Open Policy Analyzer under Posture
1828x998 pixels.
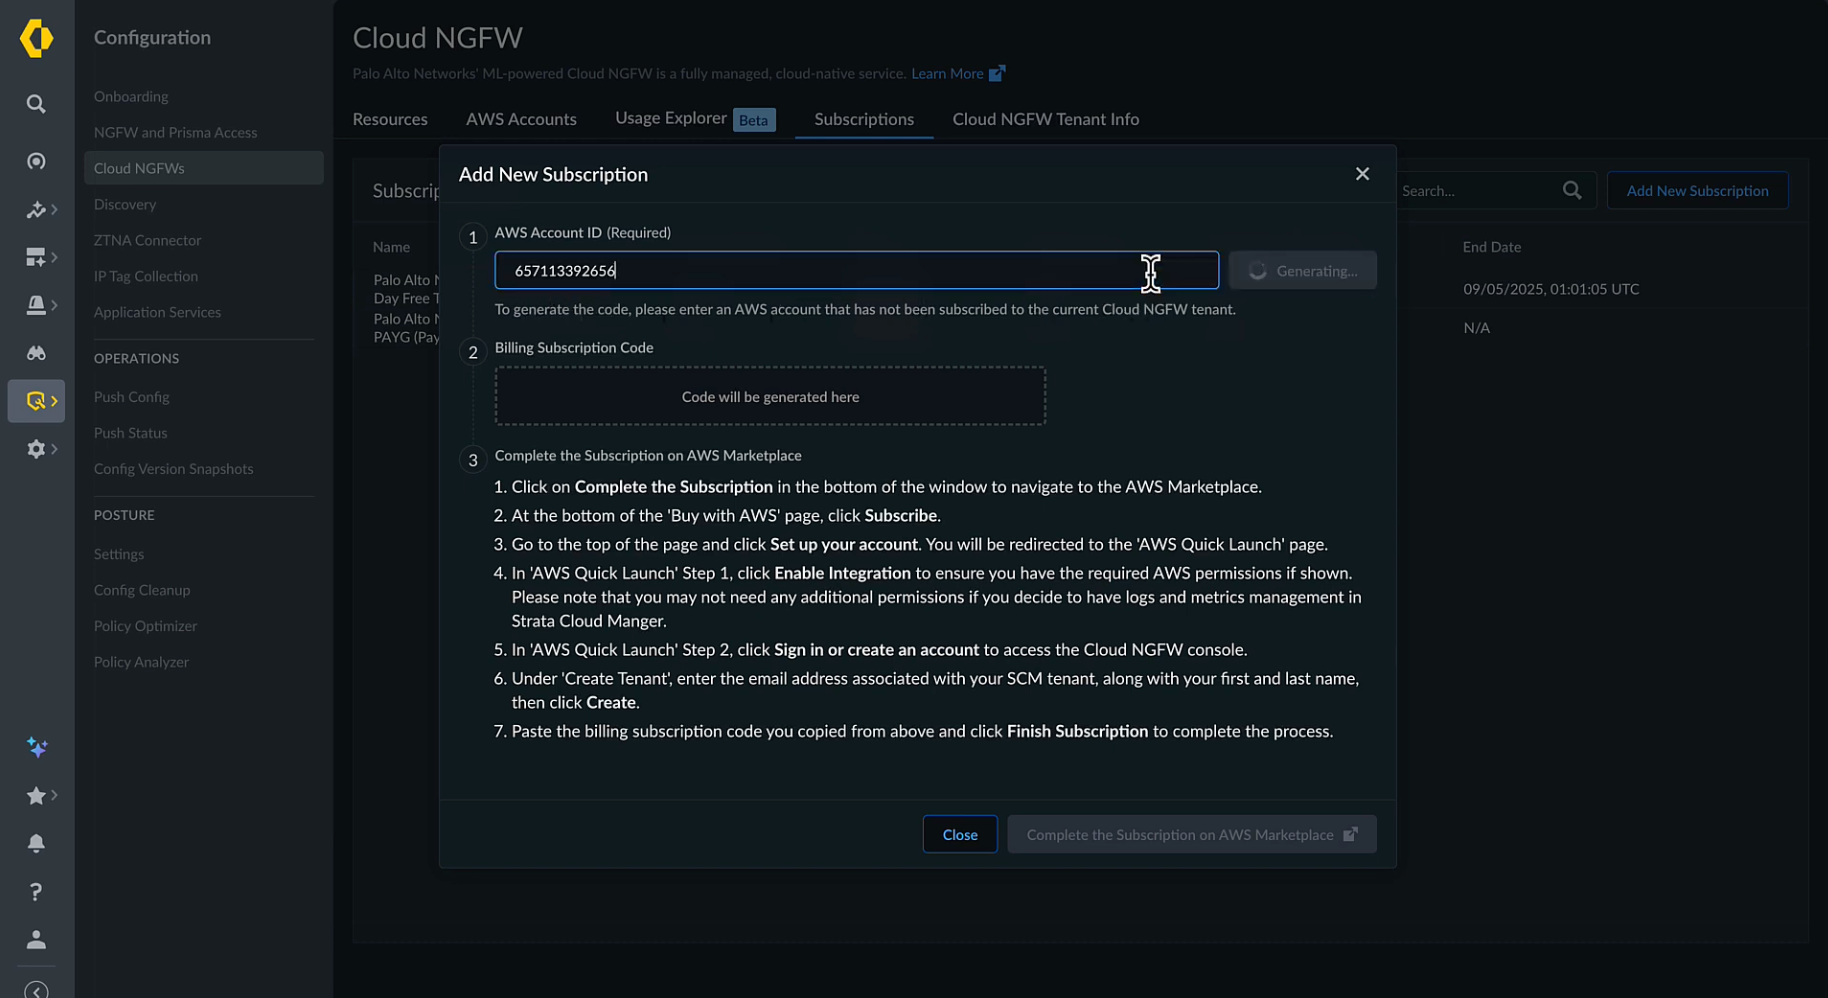pos(142,662)
